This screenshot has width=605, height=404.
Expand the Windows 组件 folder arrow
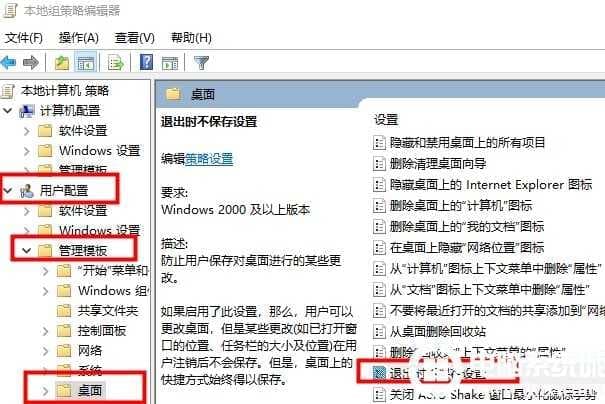46,291
